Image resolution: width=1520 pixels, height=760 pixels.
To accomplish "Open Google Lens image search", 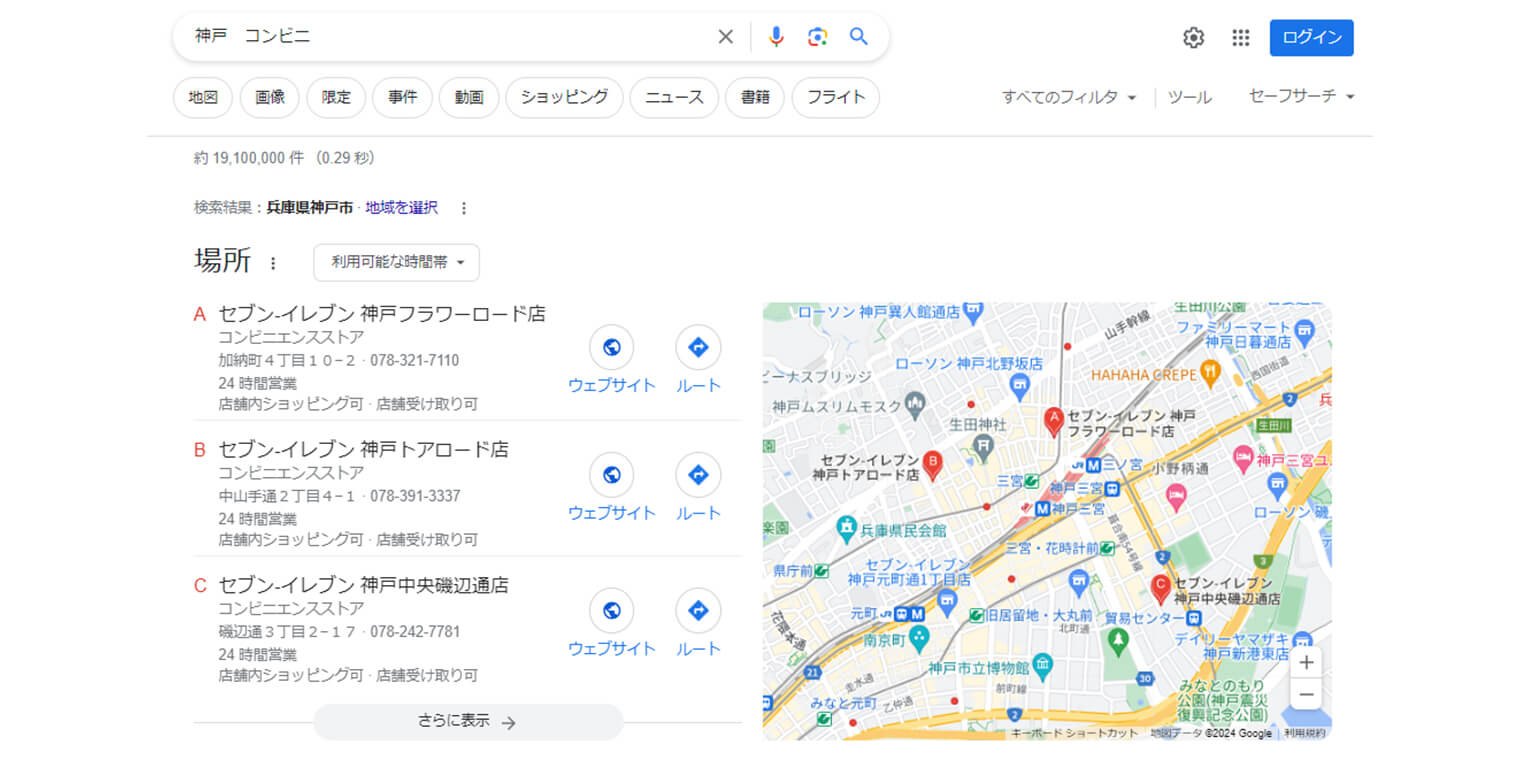I will tap(817, 37).
